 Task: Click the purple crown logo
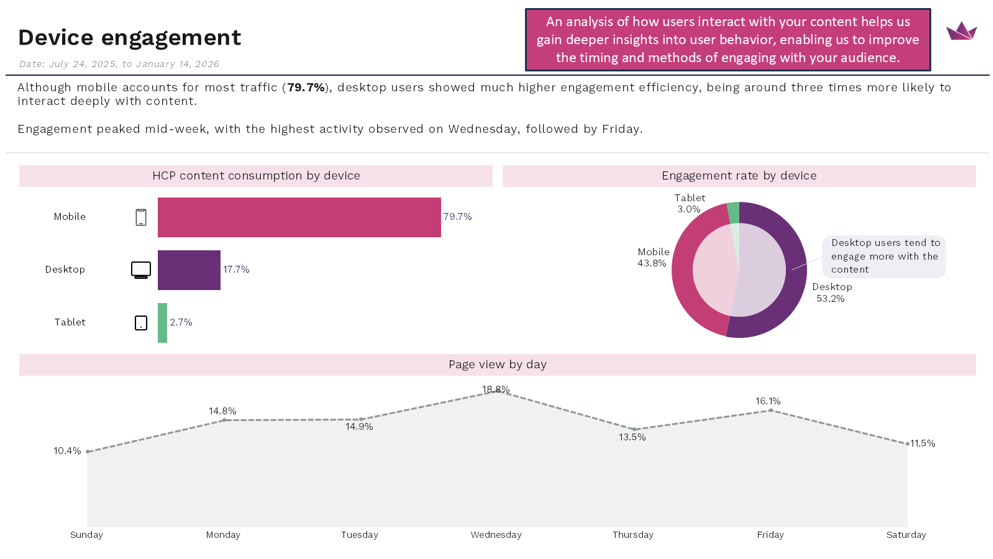click(x=961, y=31)
